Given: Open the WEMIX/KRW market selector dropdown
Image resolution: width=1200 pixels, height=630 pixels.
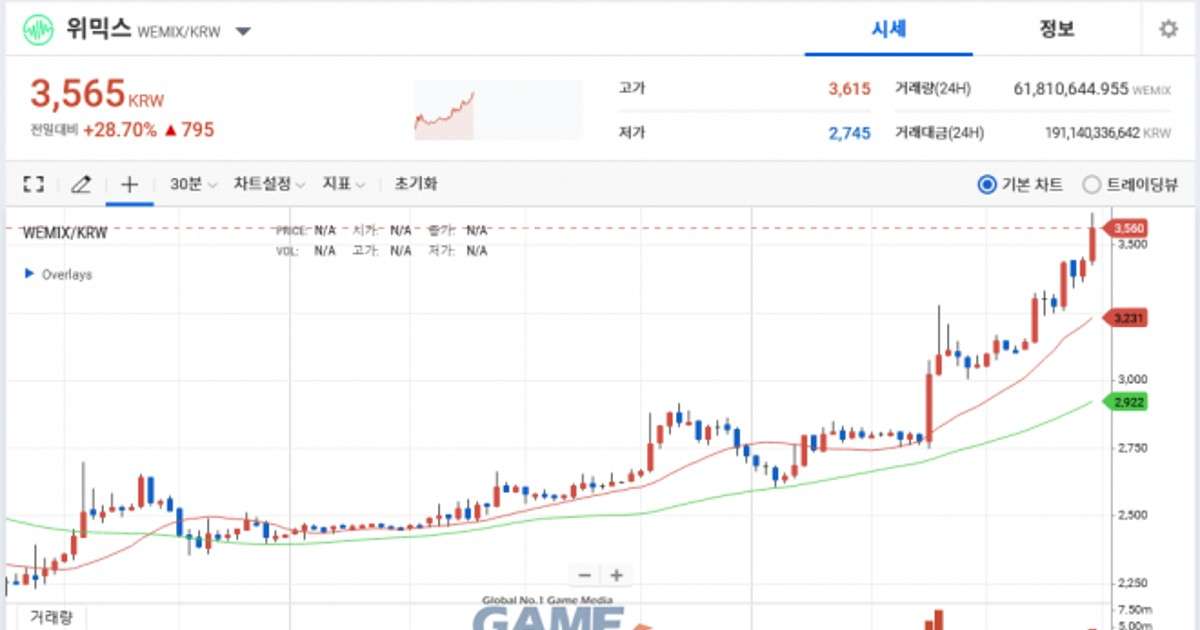Looking at the screenshot, I should click(x=243, y=31).
